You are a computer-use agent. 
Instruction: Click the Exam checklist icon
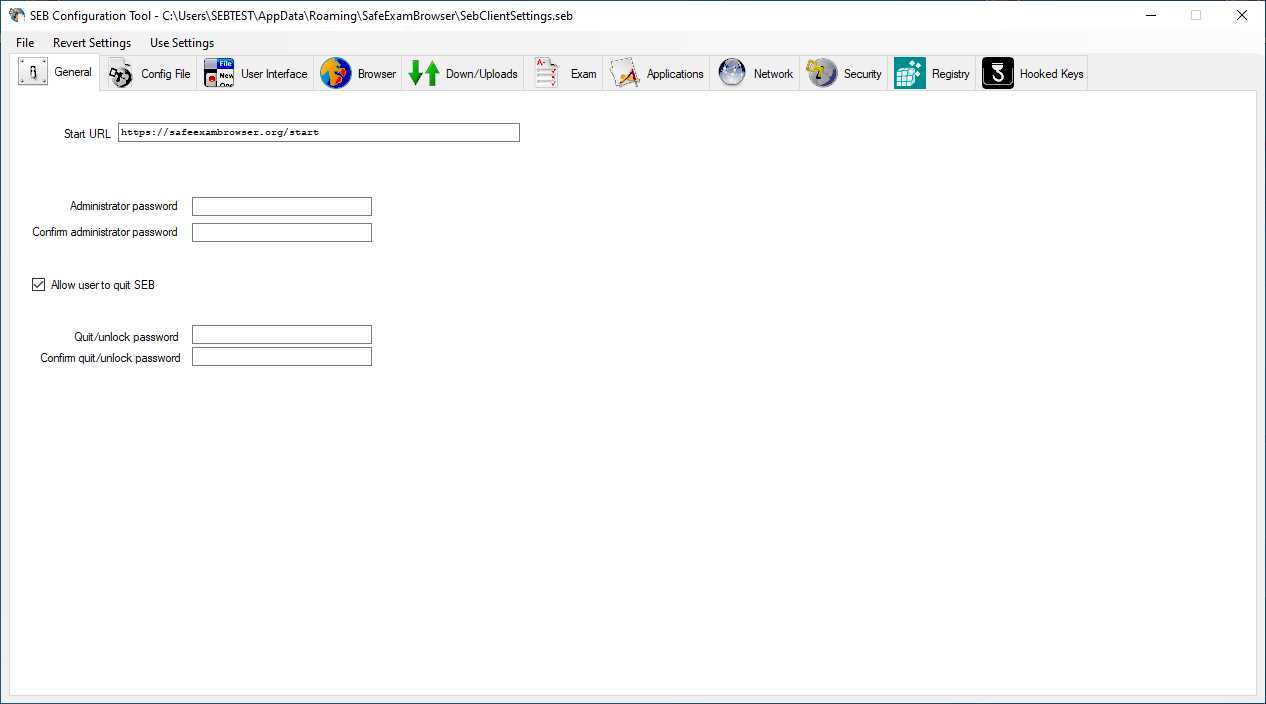click(546, 73)
